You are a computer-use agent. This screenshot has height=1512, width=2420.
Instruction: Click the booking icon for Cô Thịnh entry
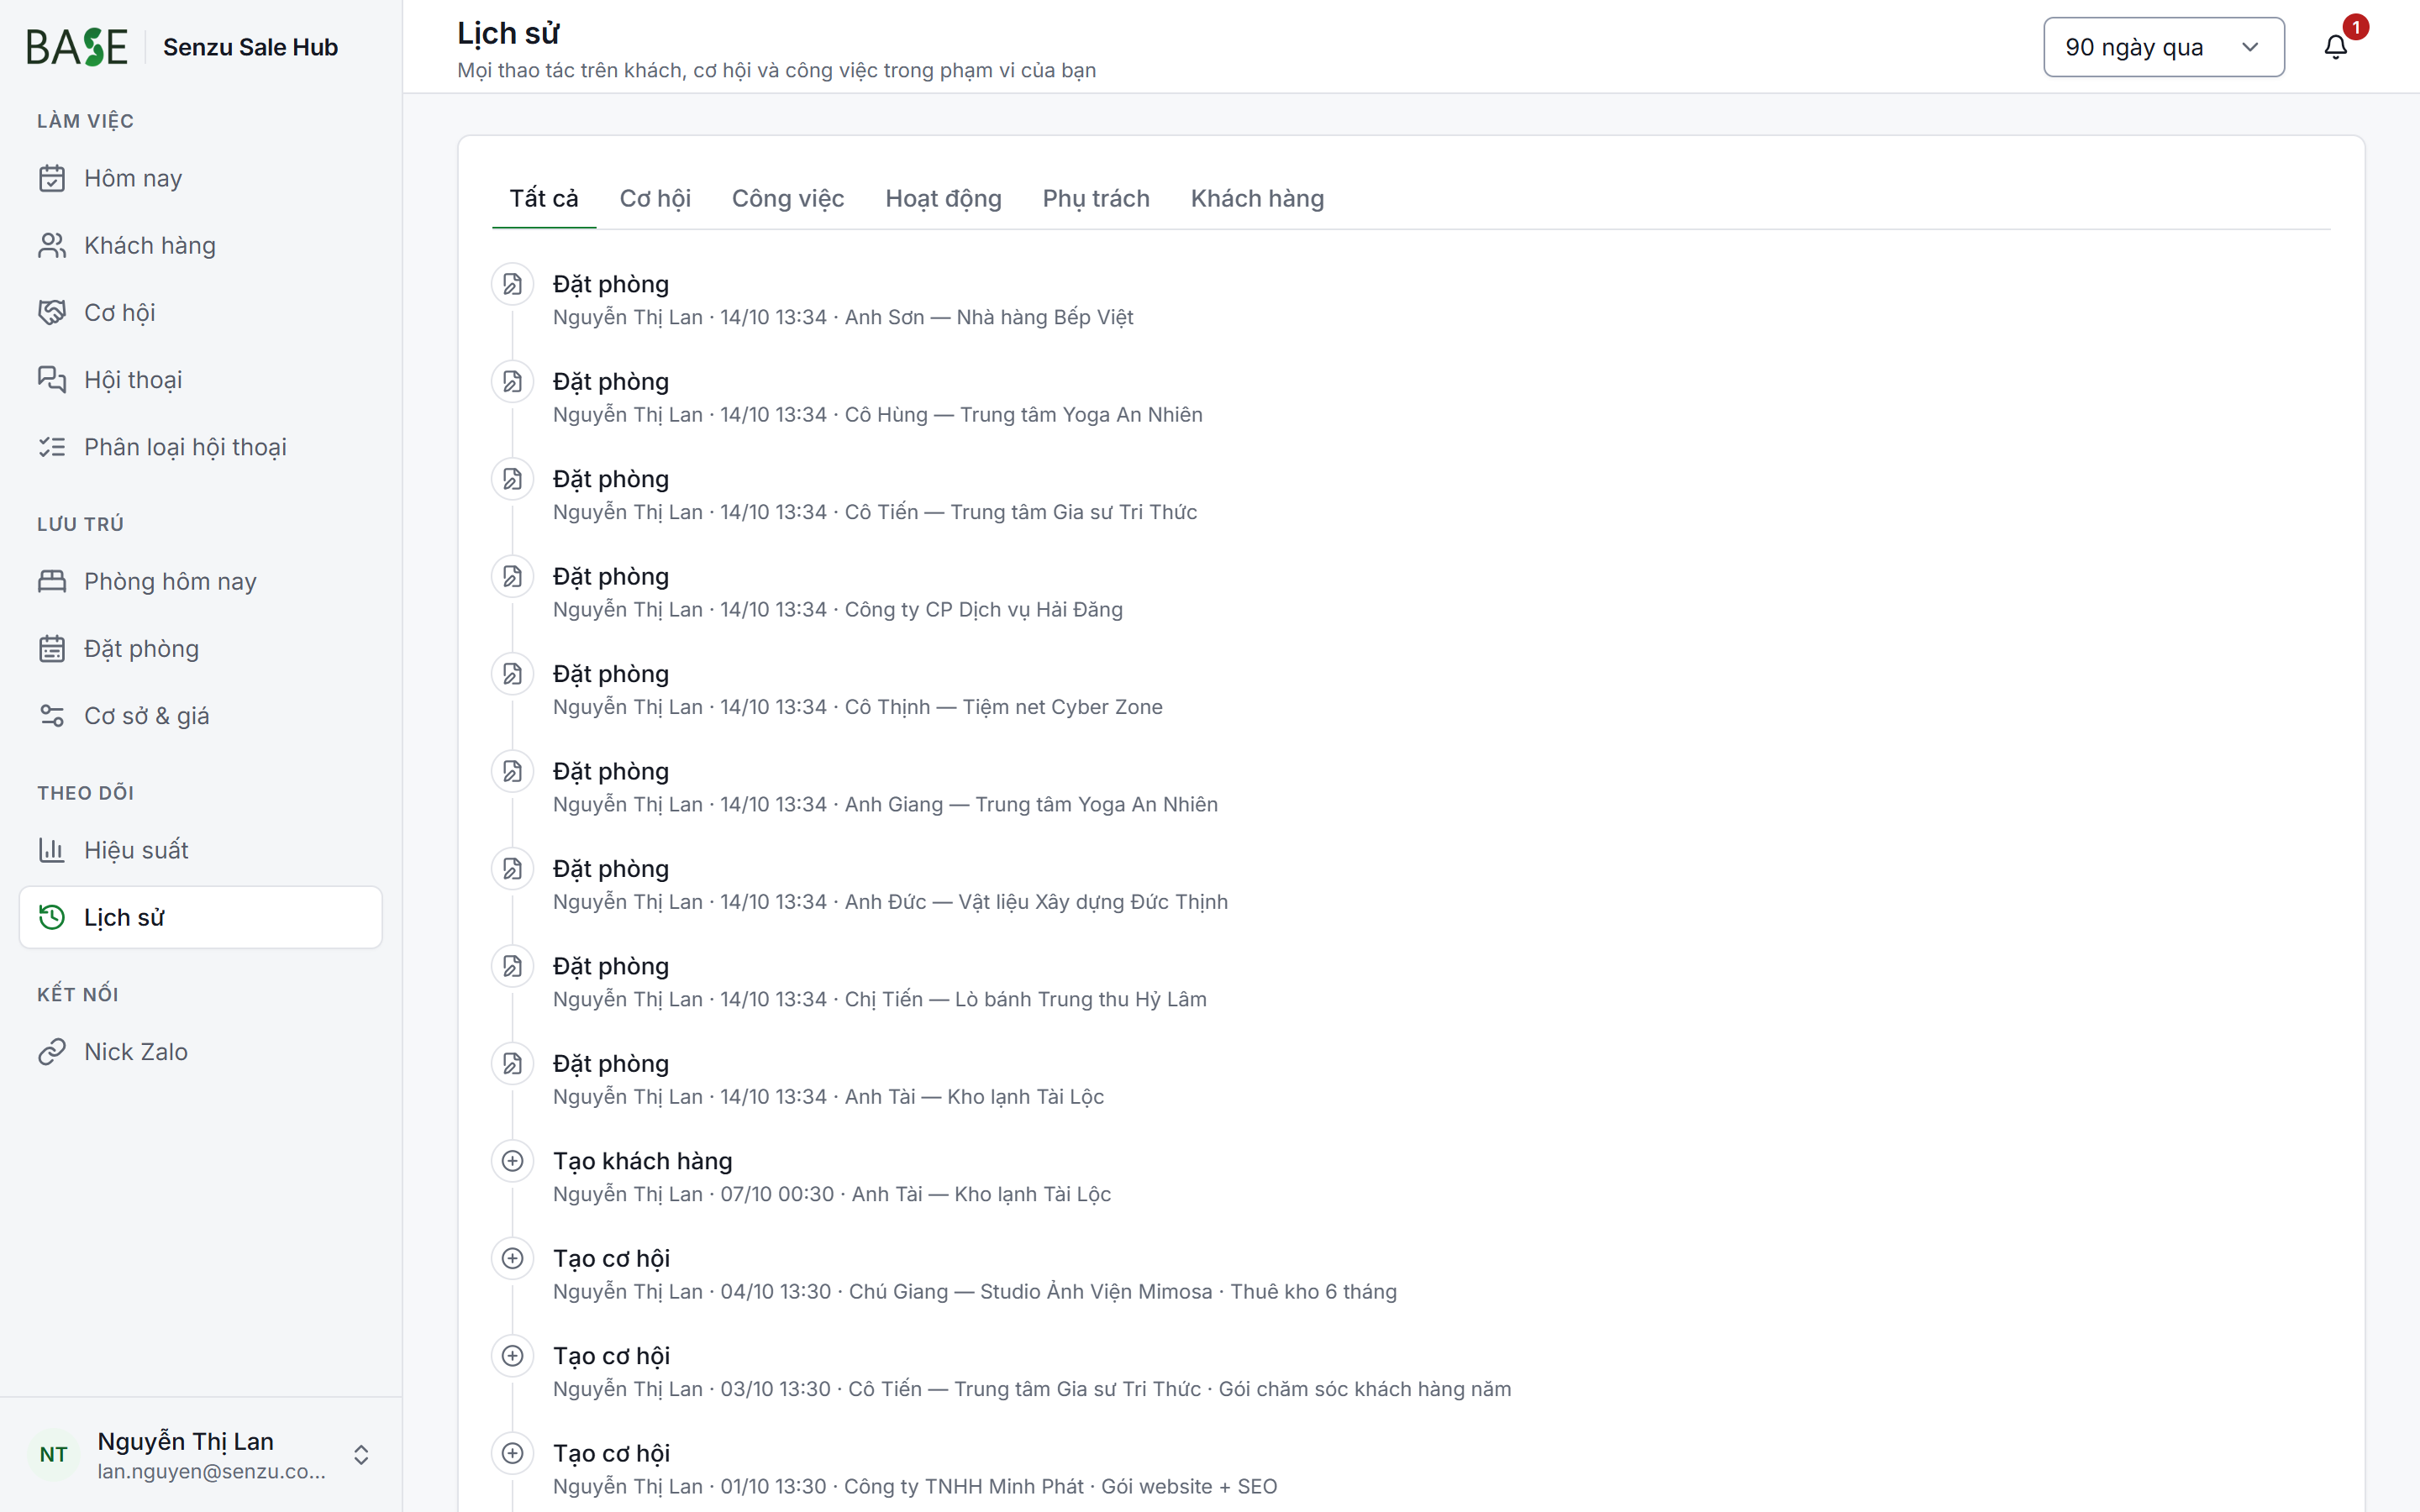coord(512,674)
